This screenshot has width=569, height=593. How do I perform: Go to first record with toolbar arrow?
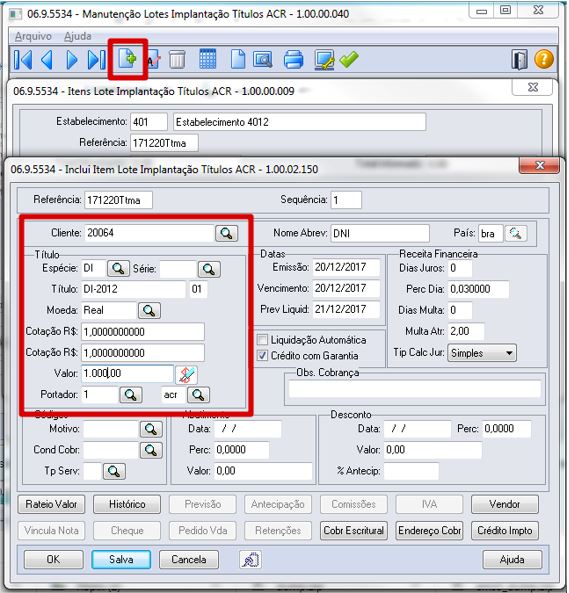[x=23, y=60]
